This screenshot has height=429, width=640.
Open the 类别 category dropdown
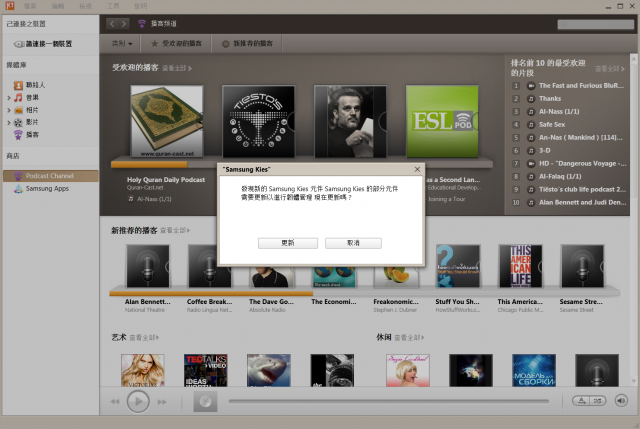coord(122,43)
